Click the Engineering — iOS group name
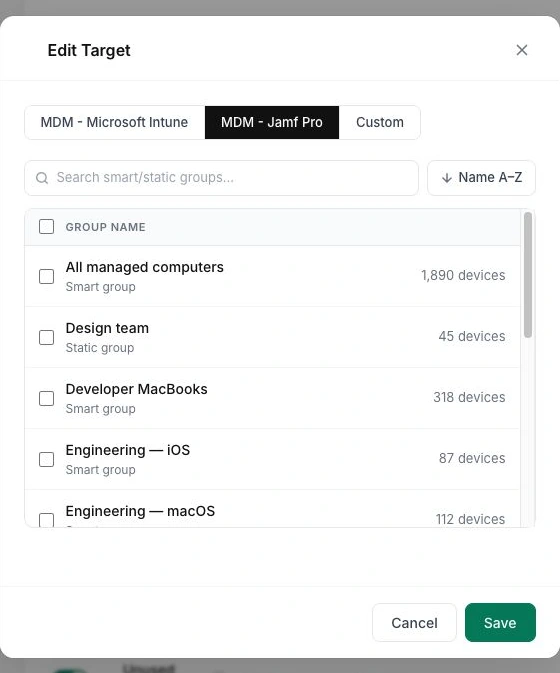560x673 pixels. 127,450
